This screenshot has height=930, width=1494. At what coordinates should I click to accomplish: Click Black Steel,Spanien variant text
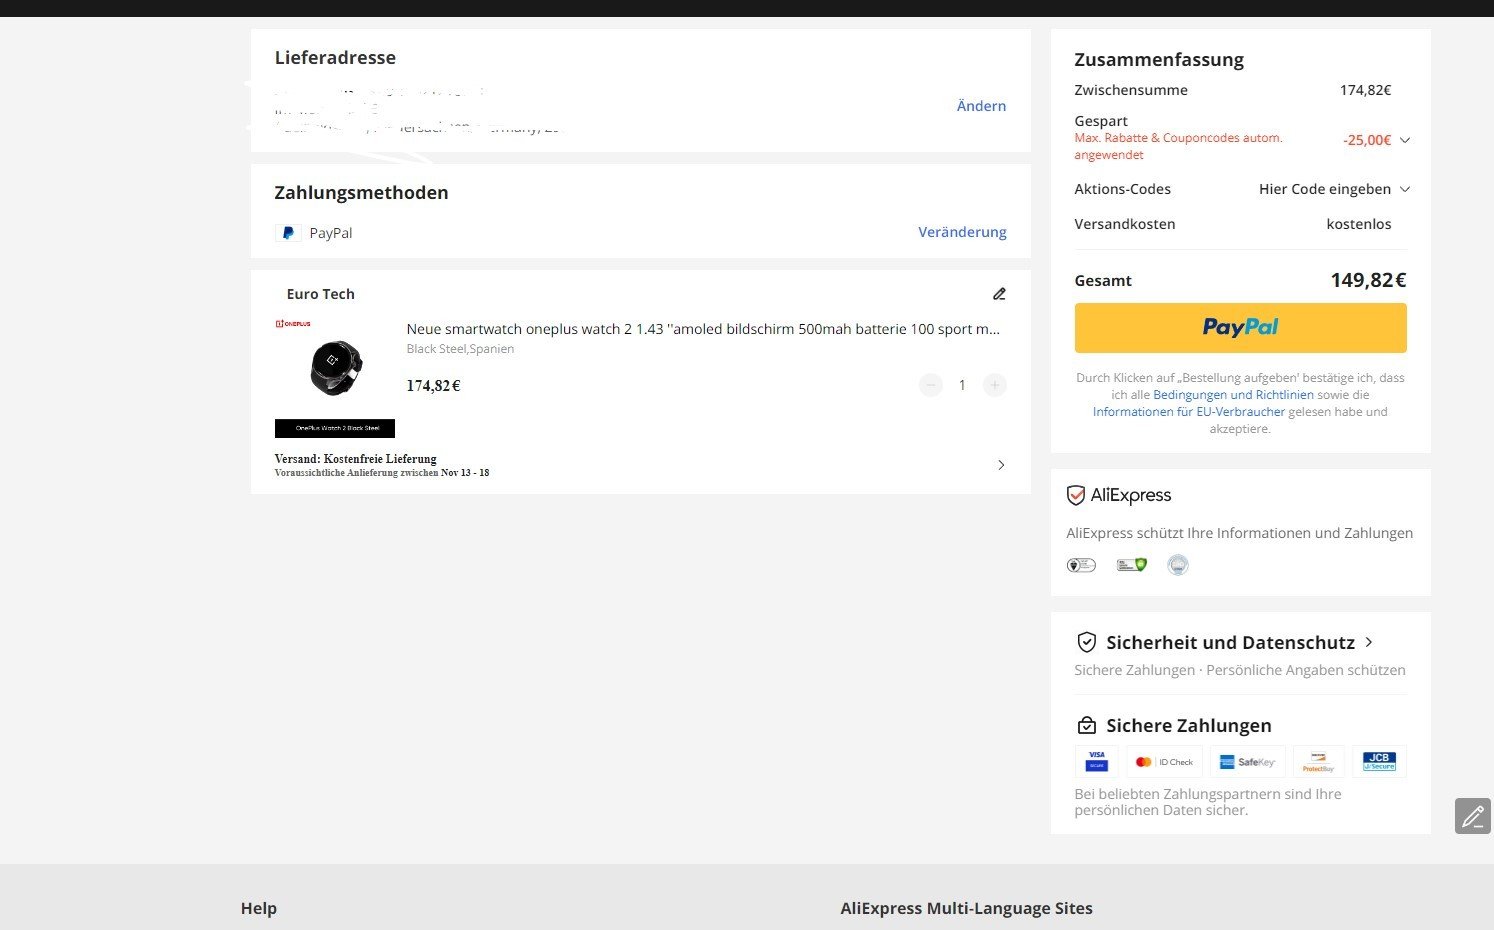pos(460,349)
